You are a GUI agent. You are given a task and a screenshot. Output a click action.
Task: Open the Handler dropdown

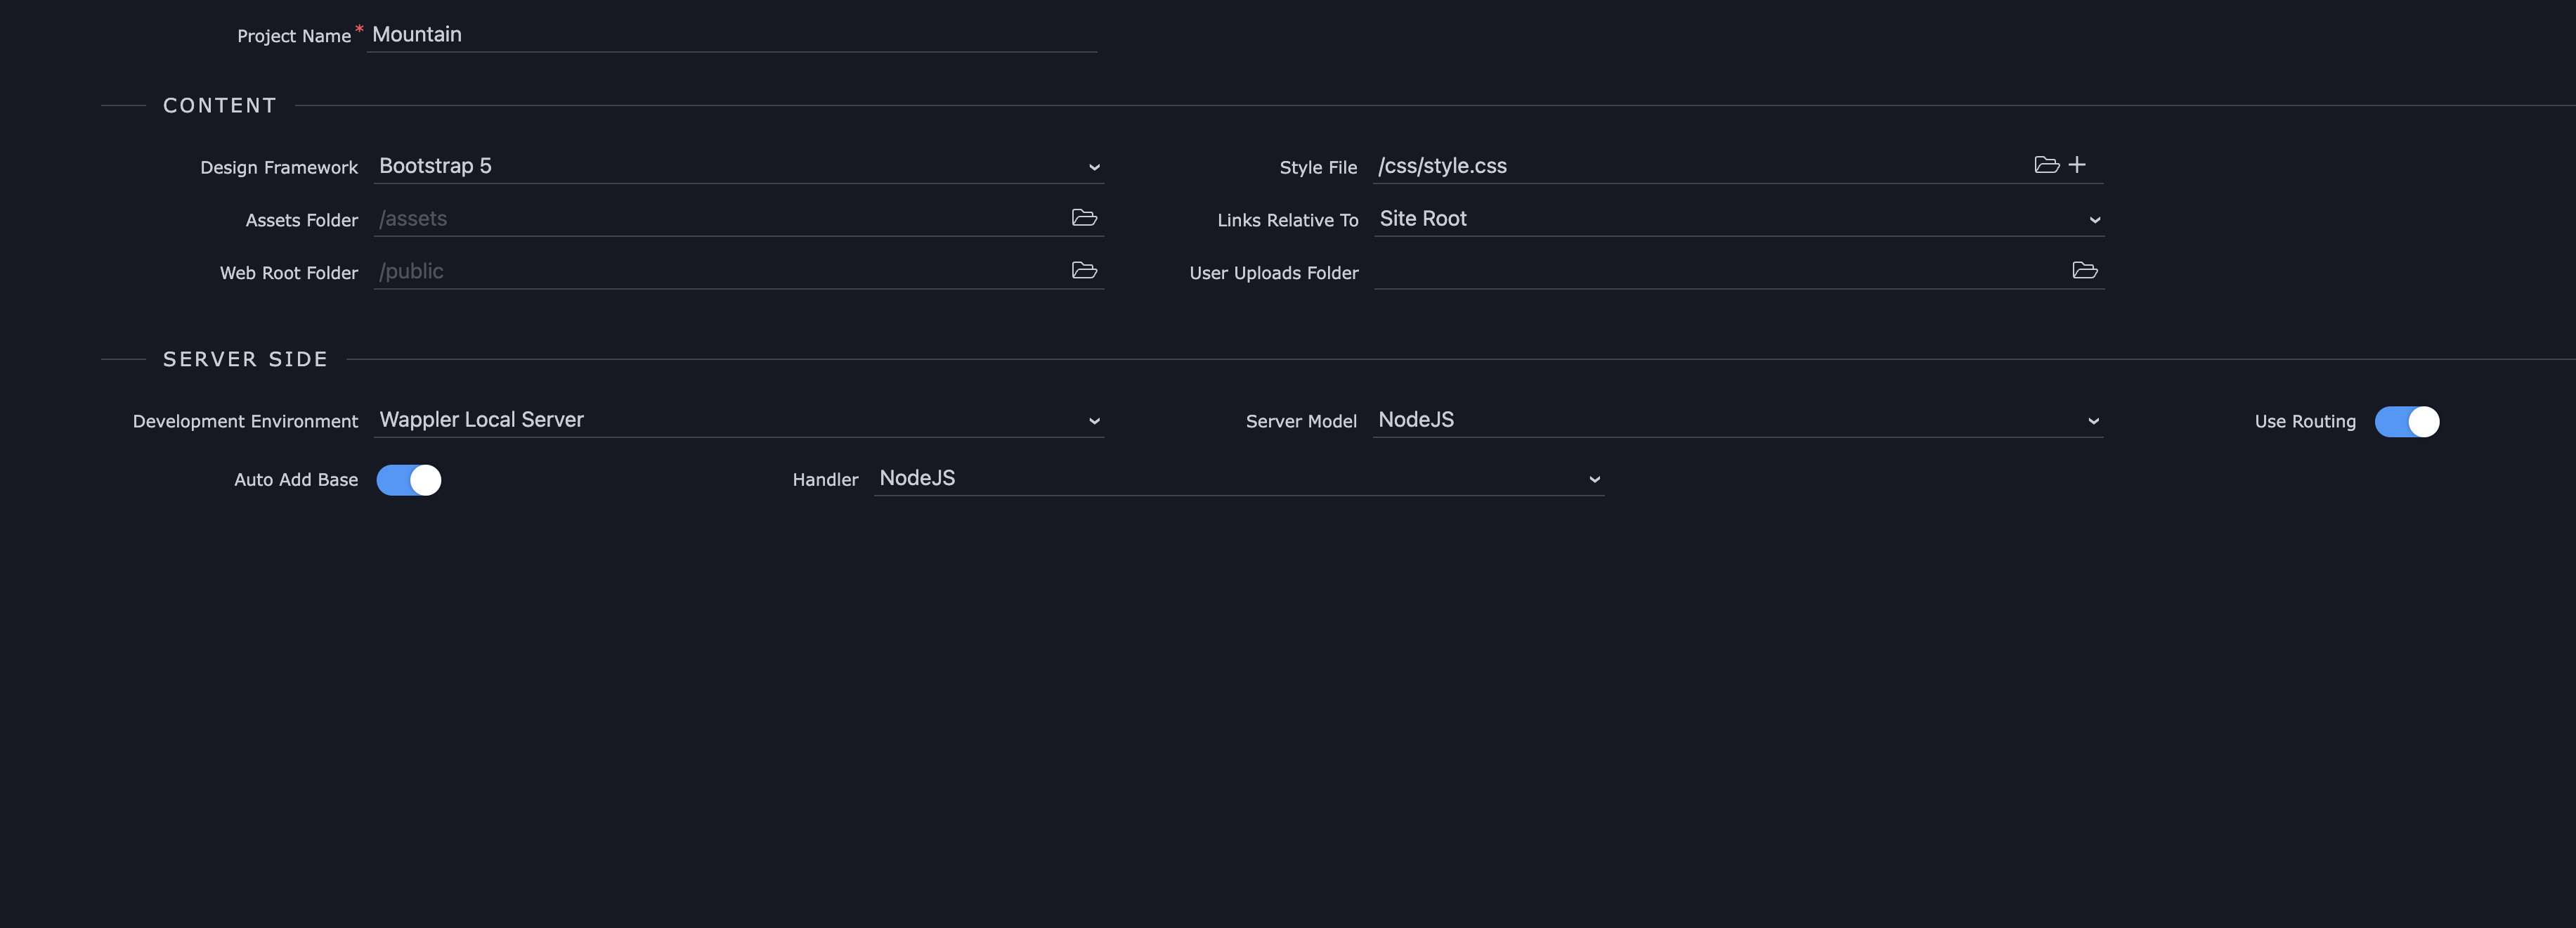[x=1239, y=478]
